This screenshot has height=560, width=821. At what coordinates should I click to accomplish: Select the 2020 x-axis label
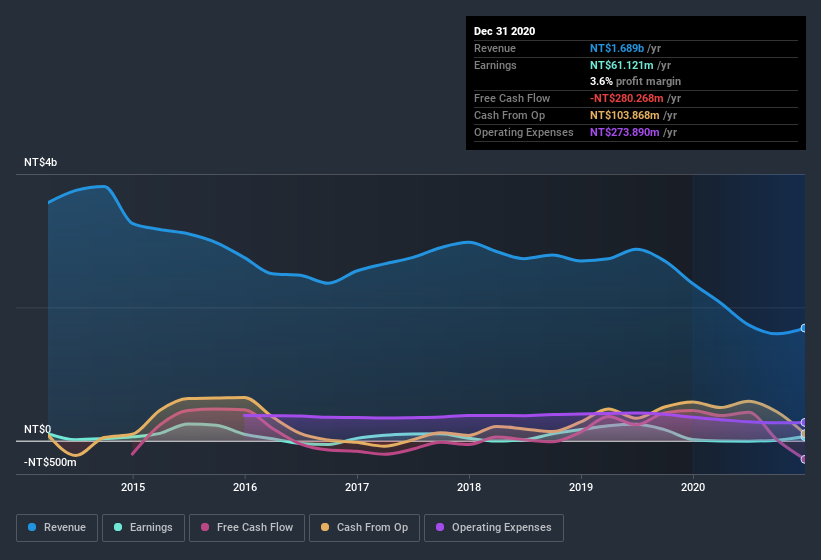pos(693,487)
